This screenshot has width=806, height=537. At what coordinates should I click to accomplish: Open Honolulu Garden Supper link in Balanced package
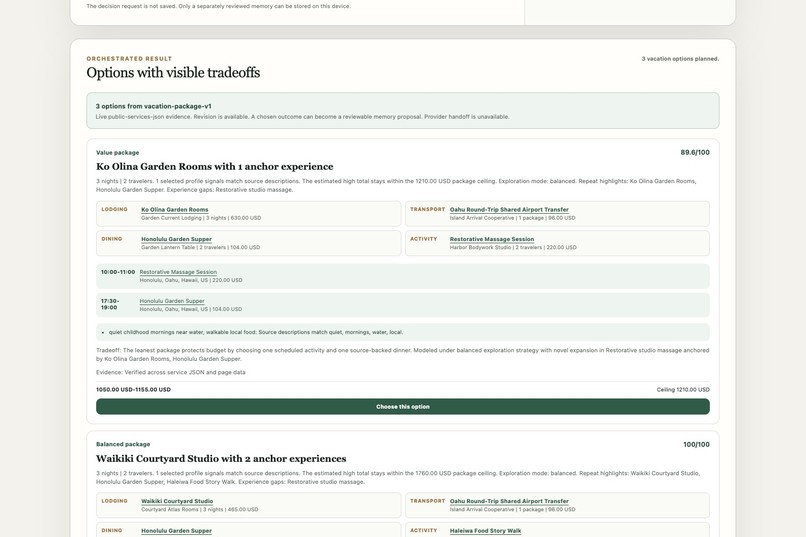click(176, 530)
